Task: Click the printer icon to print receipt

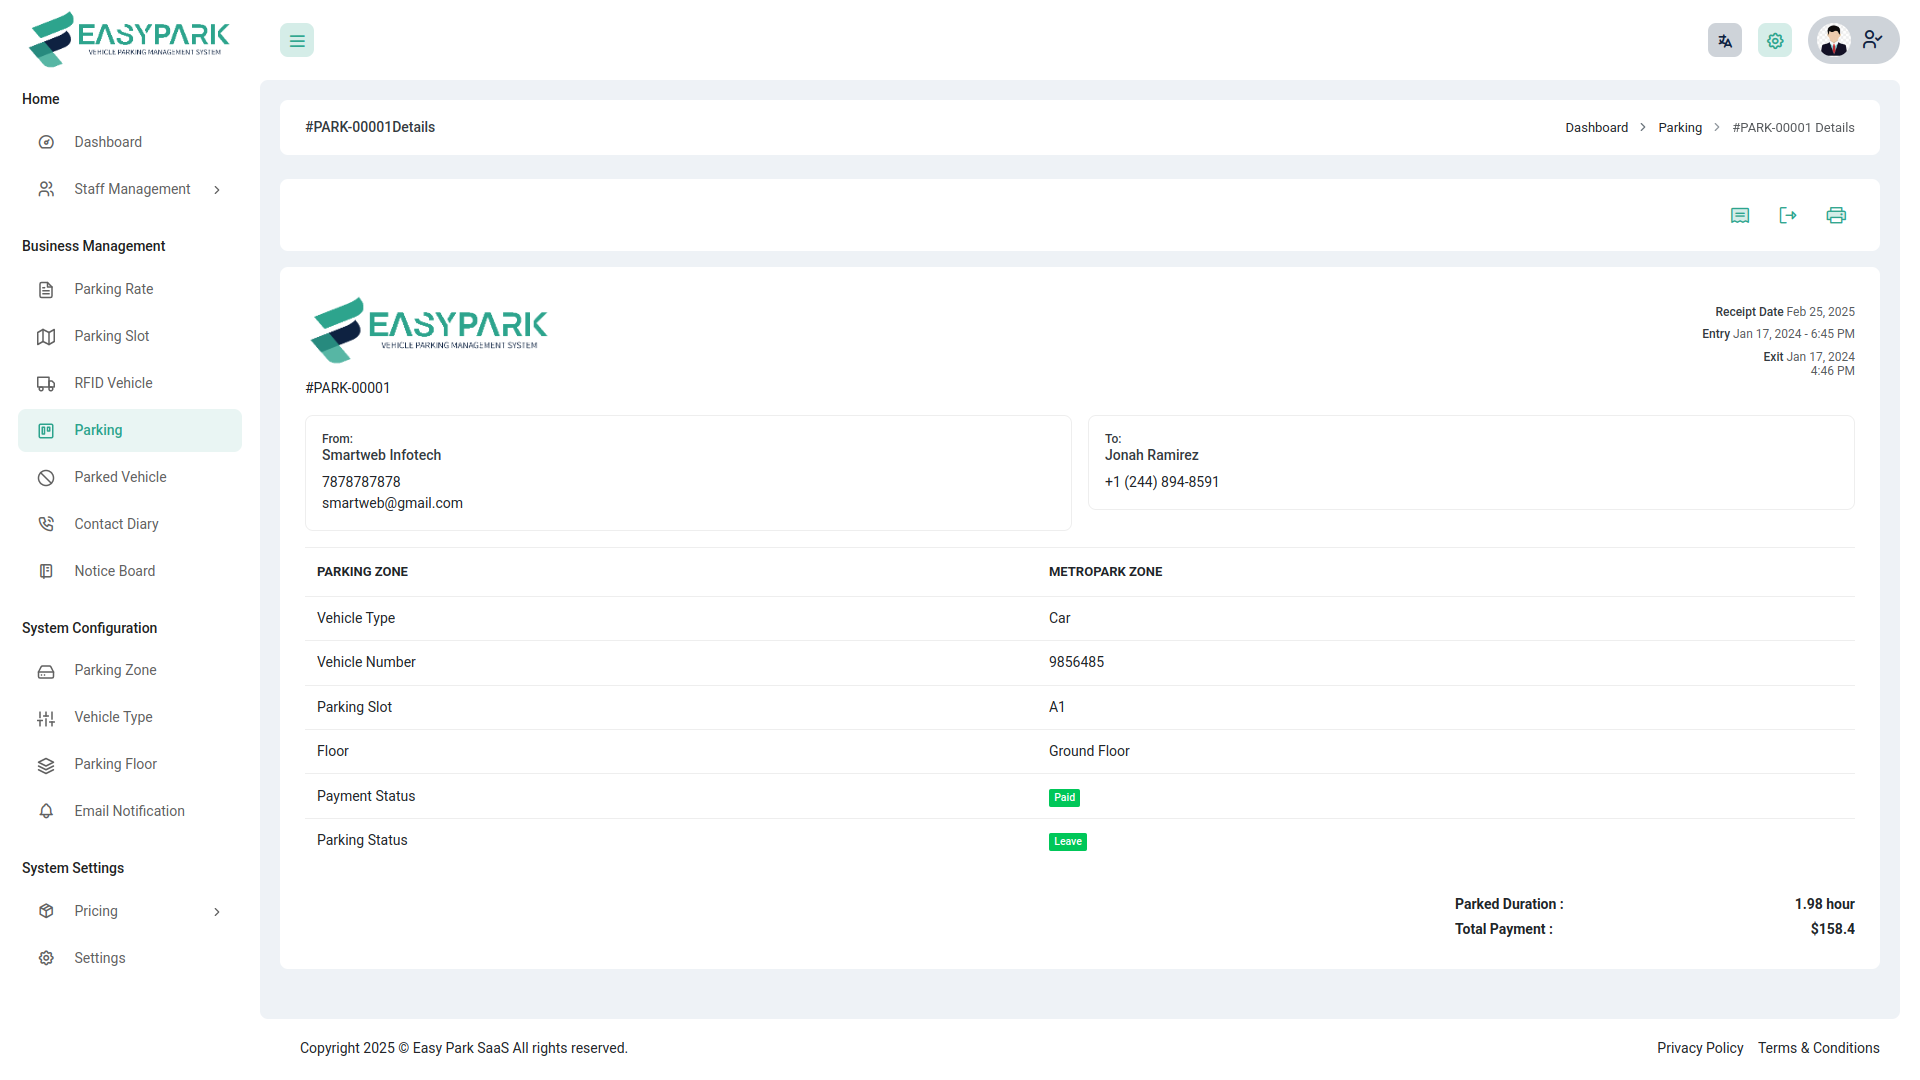Action: tap(1836, 215)
